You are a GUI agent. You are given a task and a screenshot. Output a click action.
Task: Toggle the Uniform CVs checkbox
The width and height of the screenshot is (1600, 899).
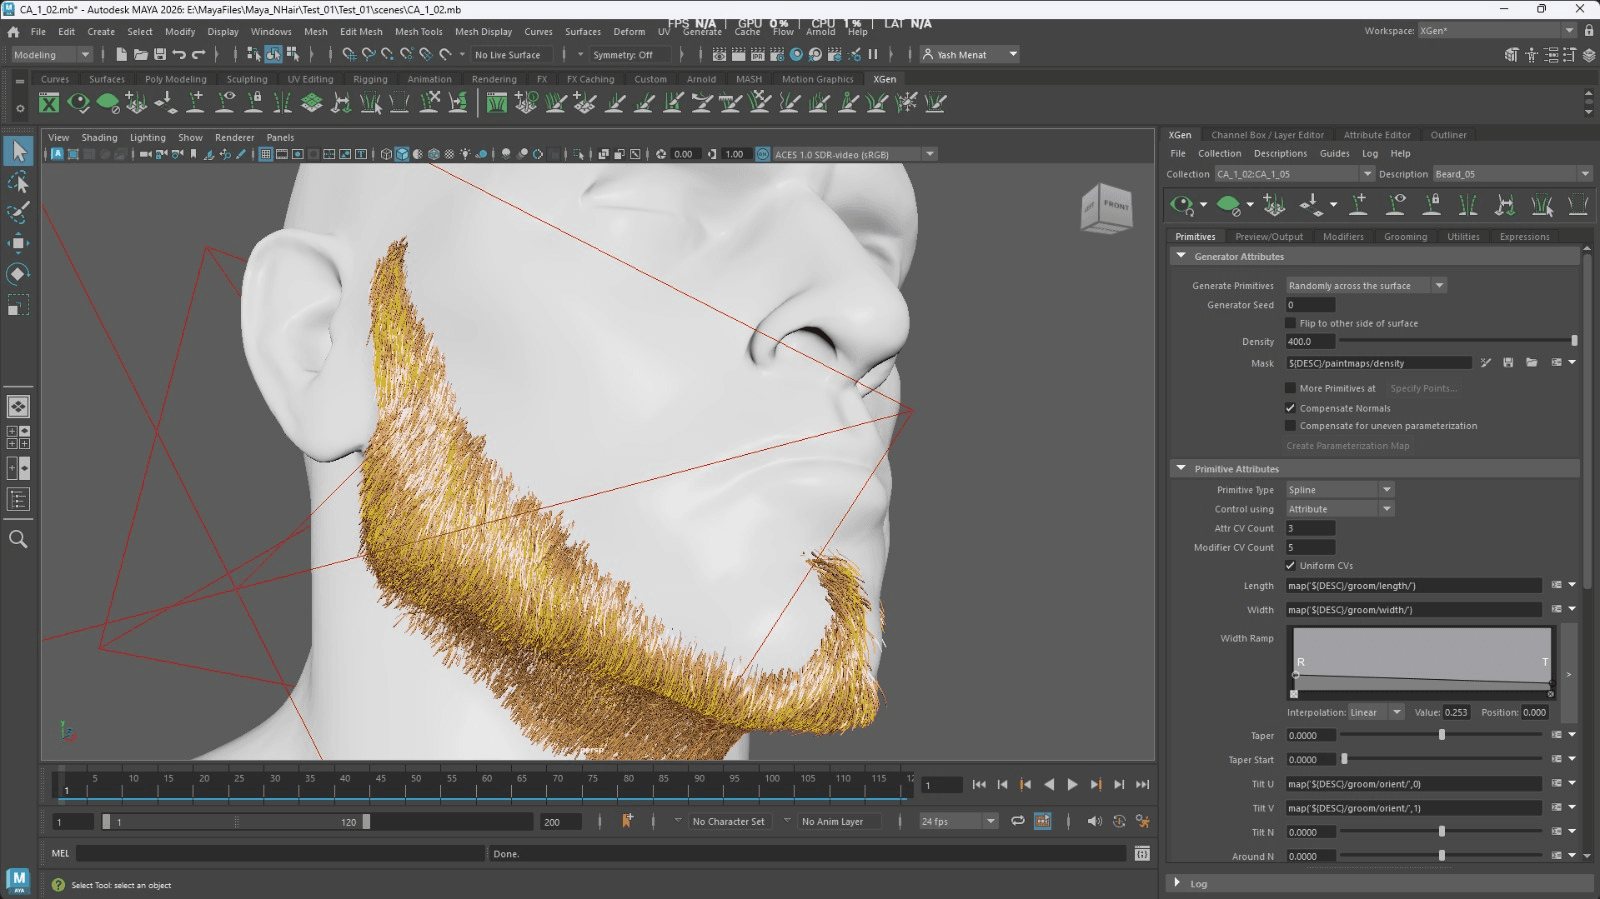click(1290, 566)
